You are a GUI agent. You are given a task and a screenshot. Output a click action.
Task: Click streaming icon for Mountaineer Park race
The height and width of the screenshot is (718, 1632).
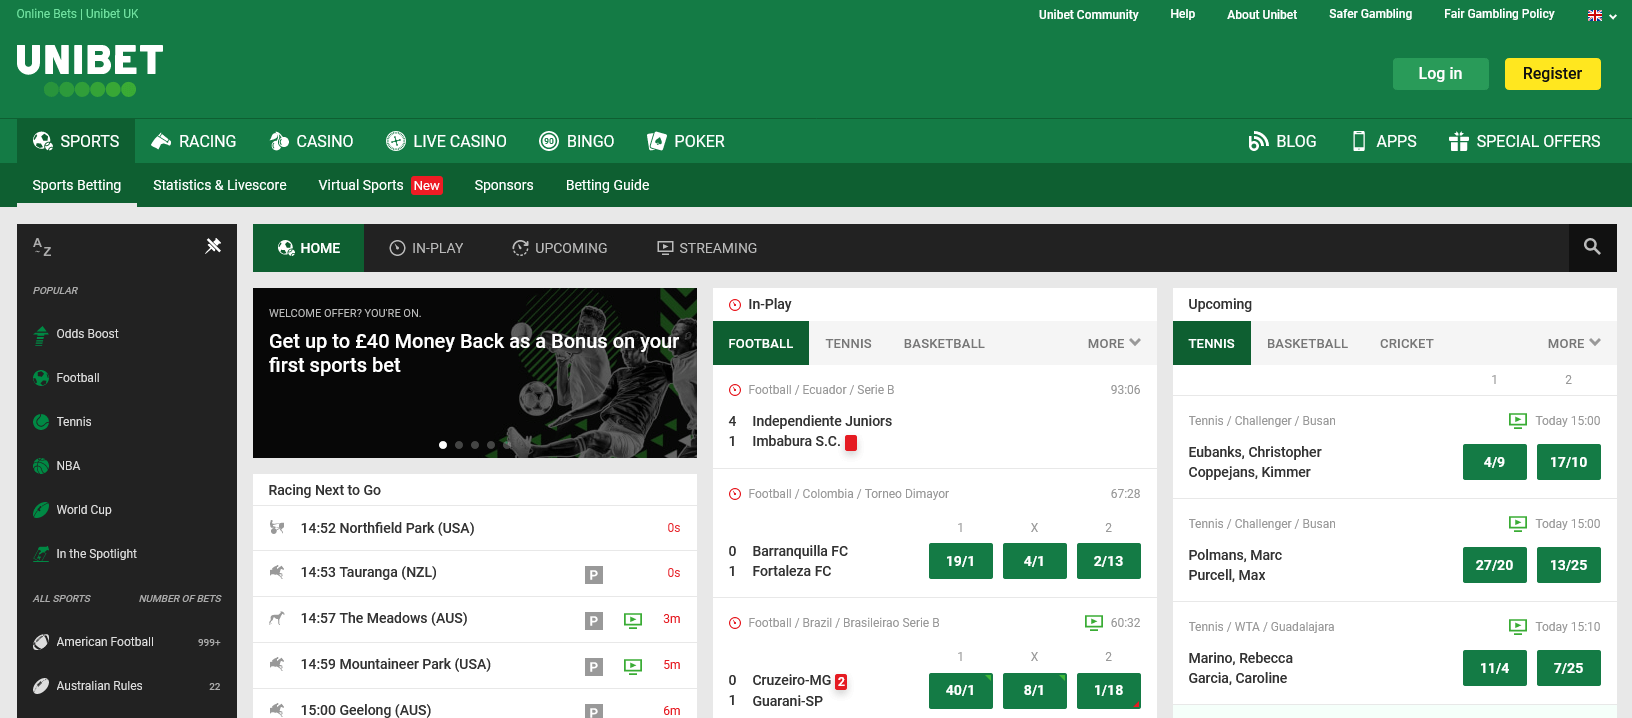633,666
